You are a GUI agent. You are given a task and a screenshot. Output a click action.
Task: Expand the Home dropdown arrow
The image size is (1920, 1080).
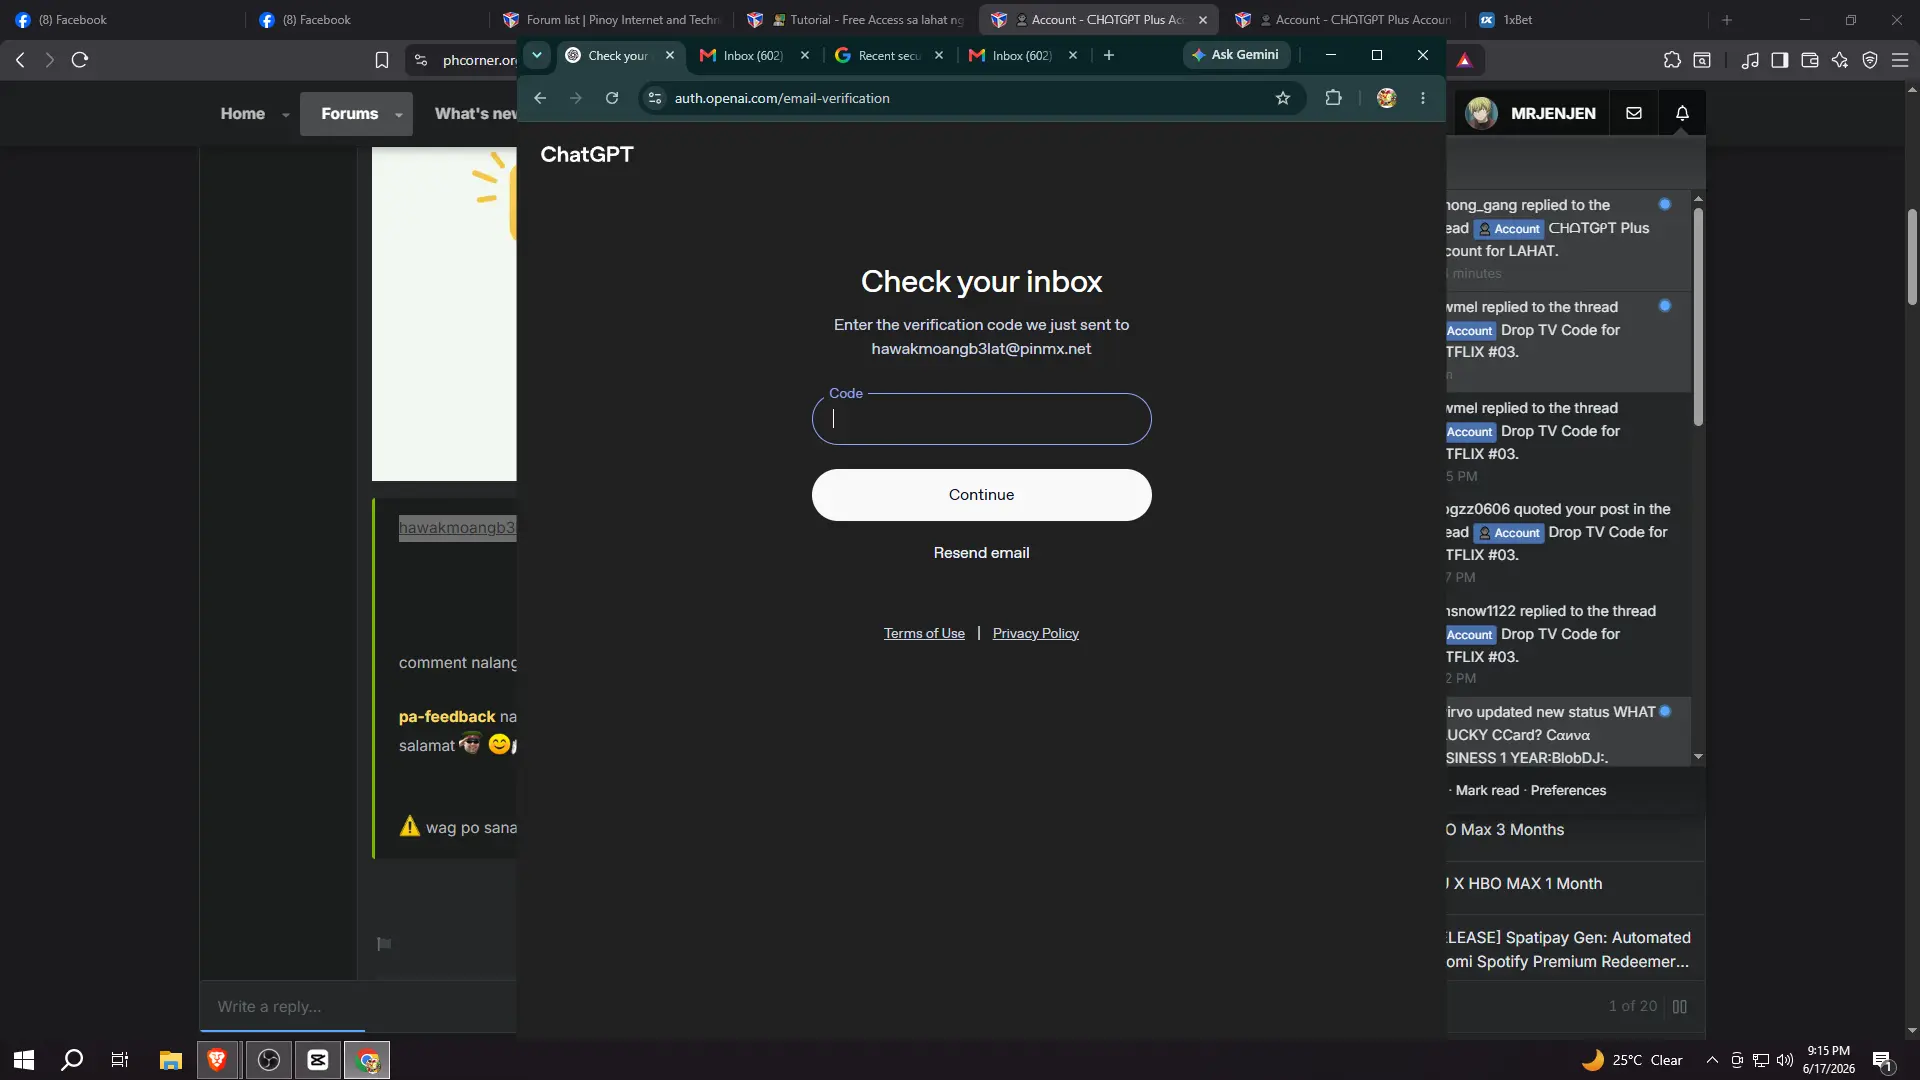pos(286,115)
